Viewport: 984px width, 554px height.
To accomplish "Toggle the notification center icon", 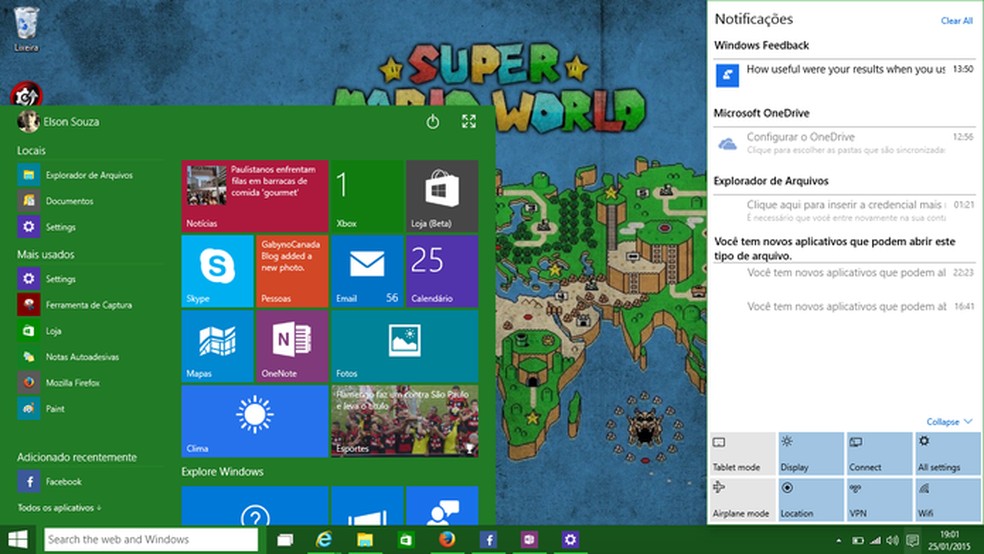I will pos(912,540).
